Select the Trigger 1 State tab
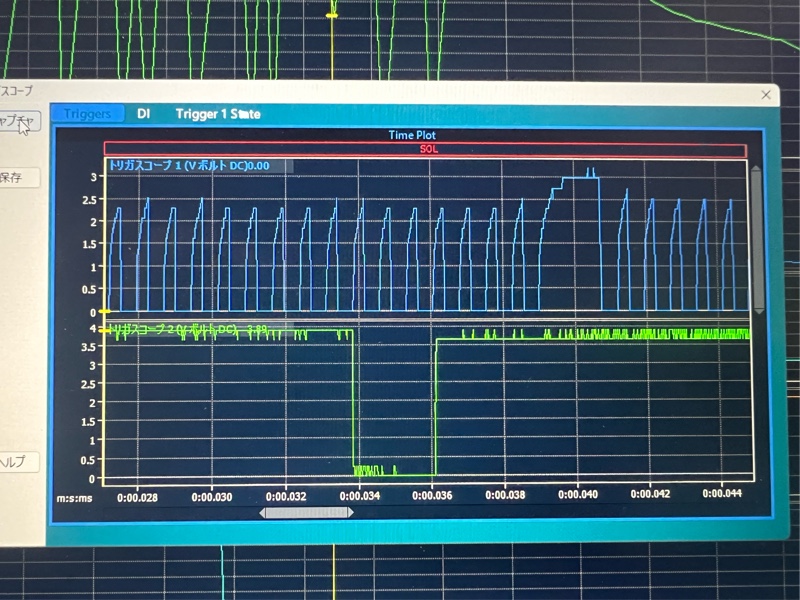The height and width of the screenshot is (600, 800). point(218,114)
